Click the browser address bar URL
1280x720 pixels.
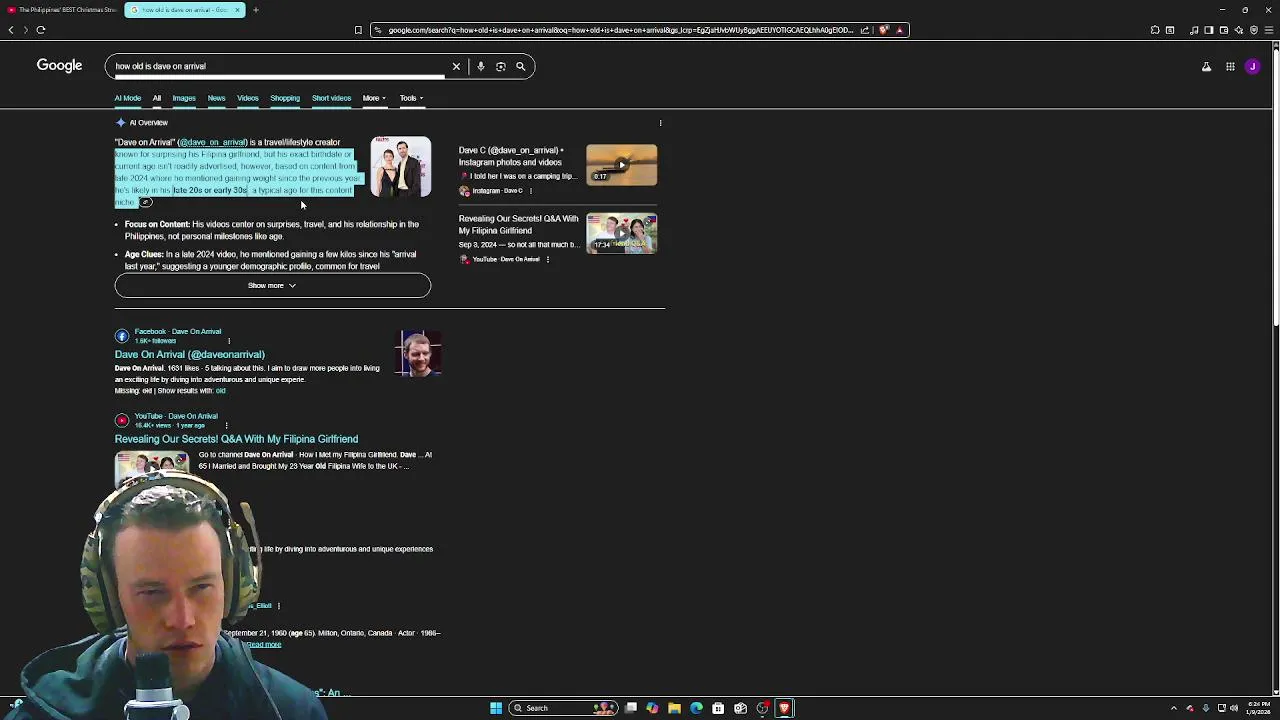(620, 30)
